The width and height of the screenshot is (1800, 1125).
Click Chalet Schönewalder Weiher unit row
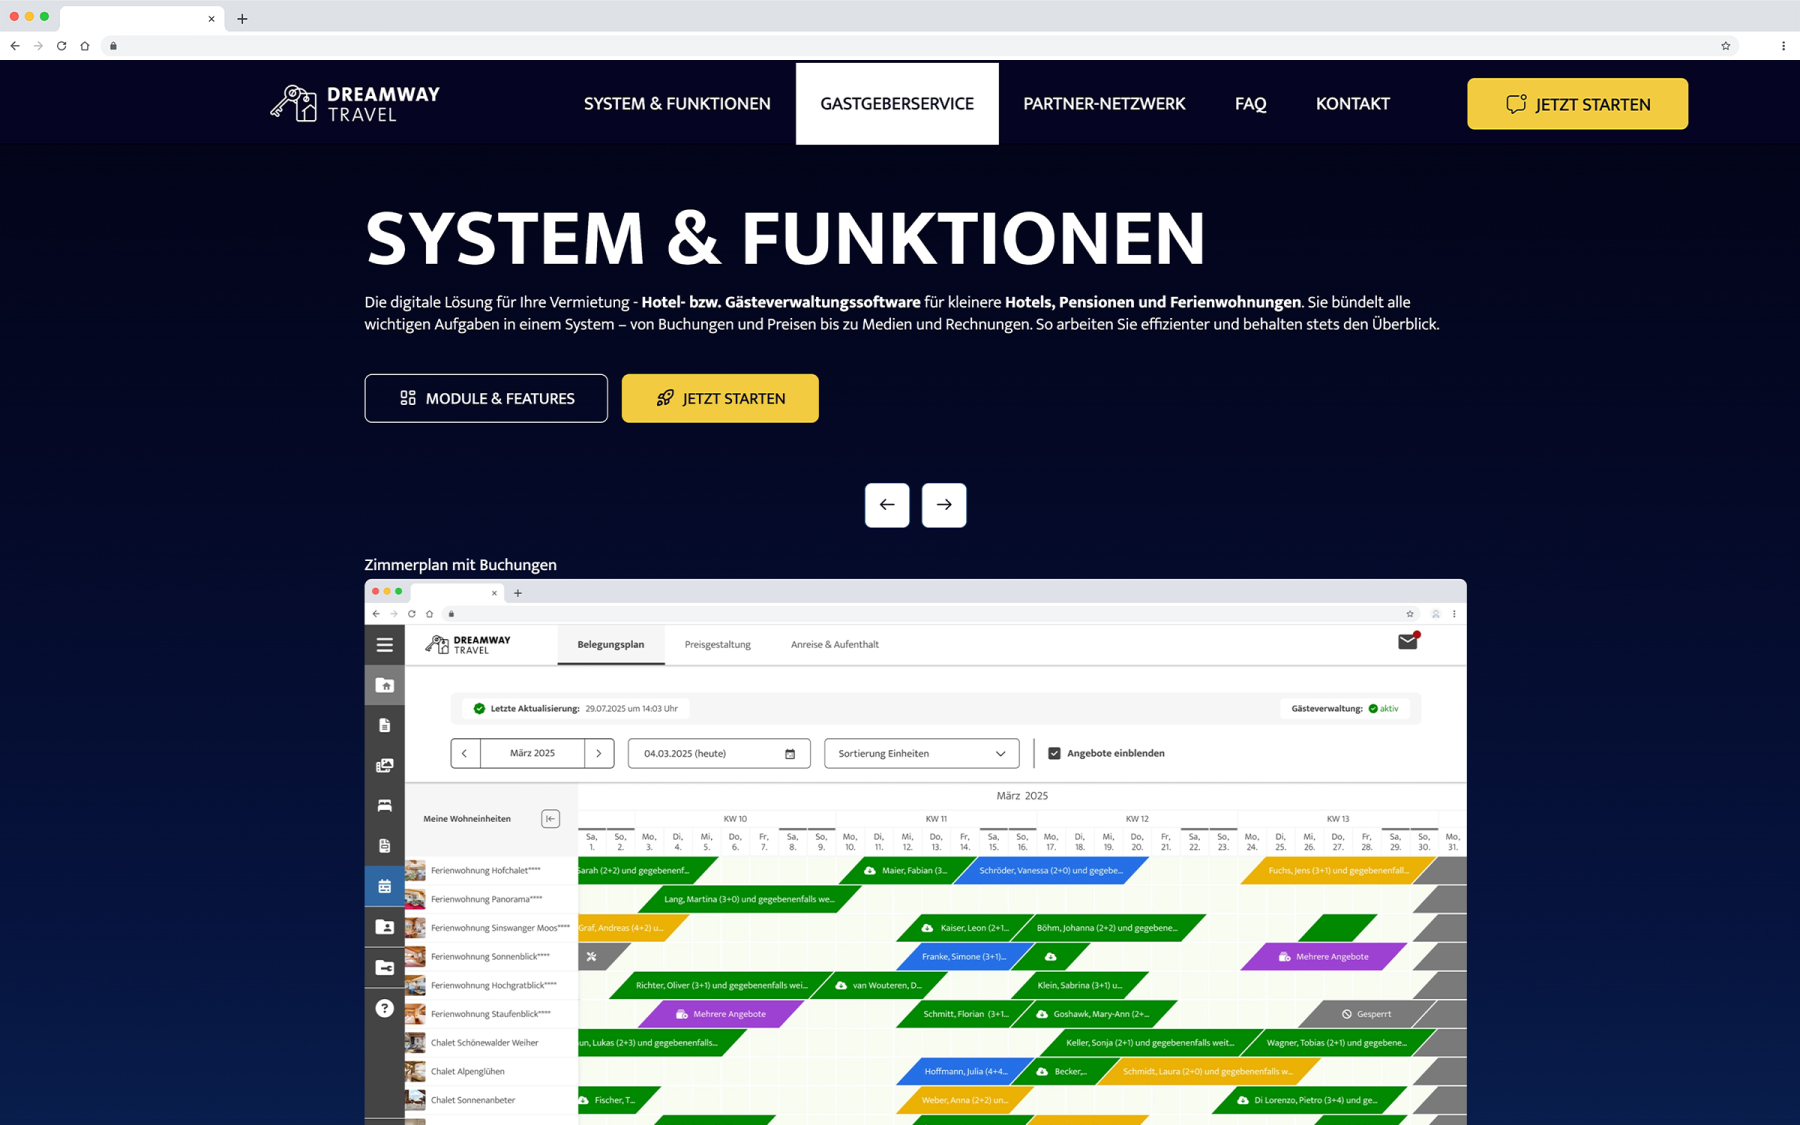[x=491, y=1043]
